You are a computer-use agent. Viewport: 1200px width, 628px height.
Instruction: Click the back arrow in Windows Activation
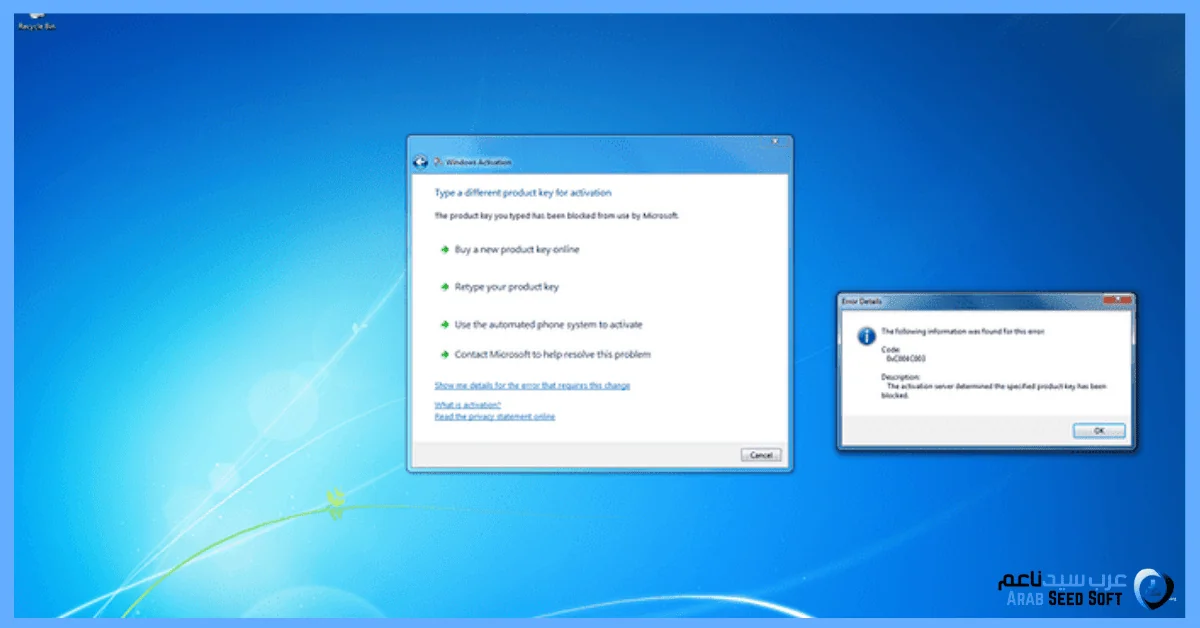[420, 162]
